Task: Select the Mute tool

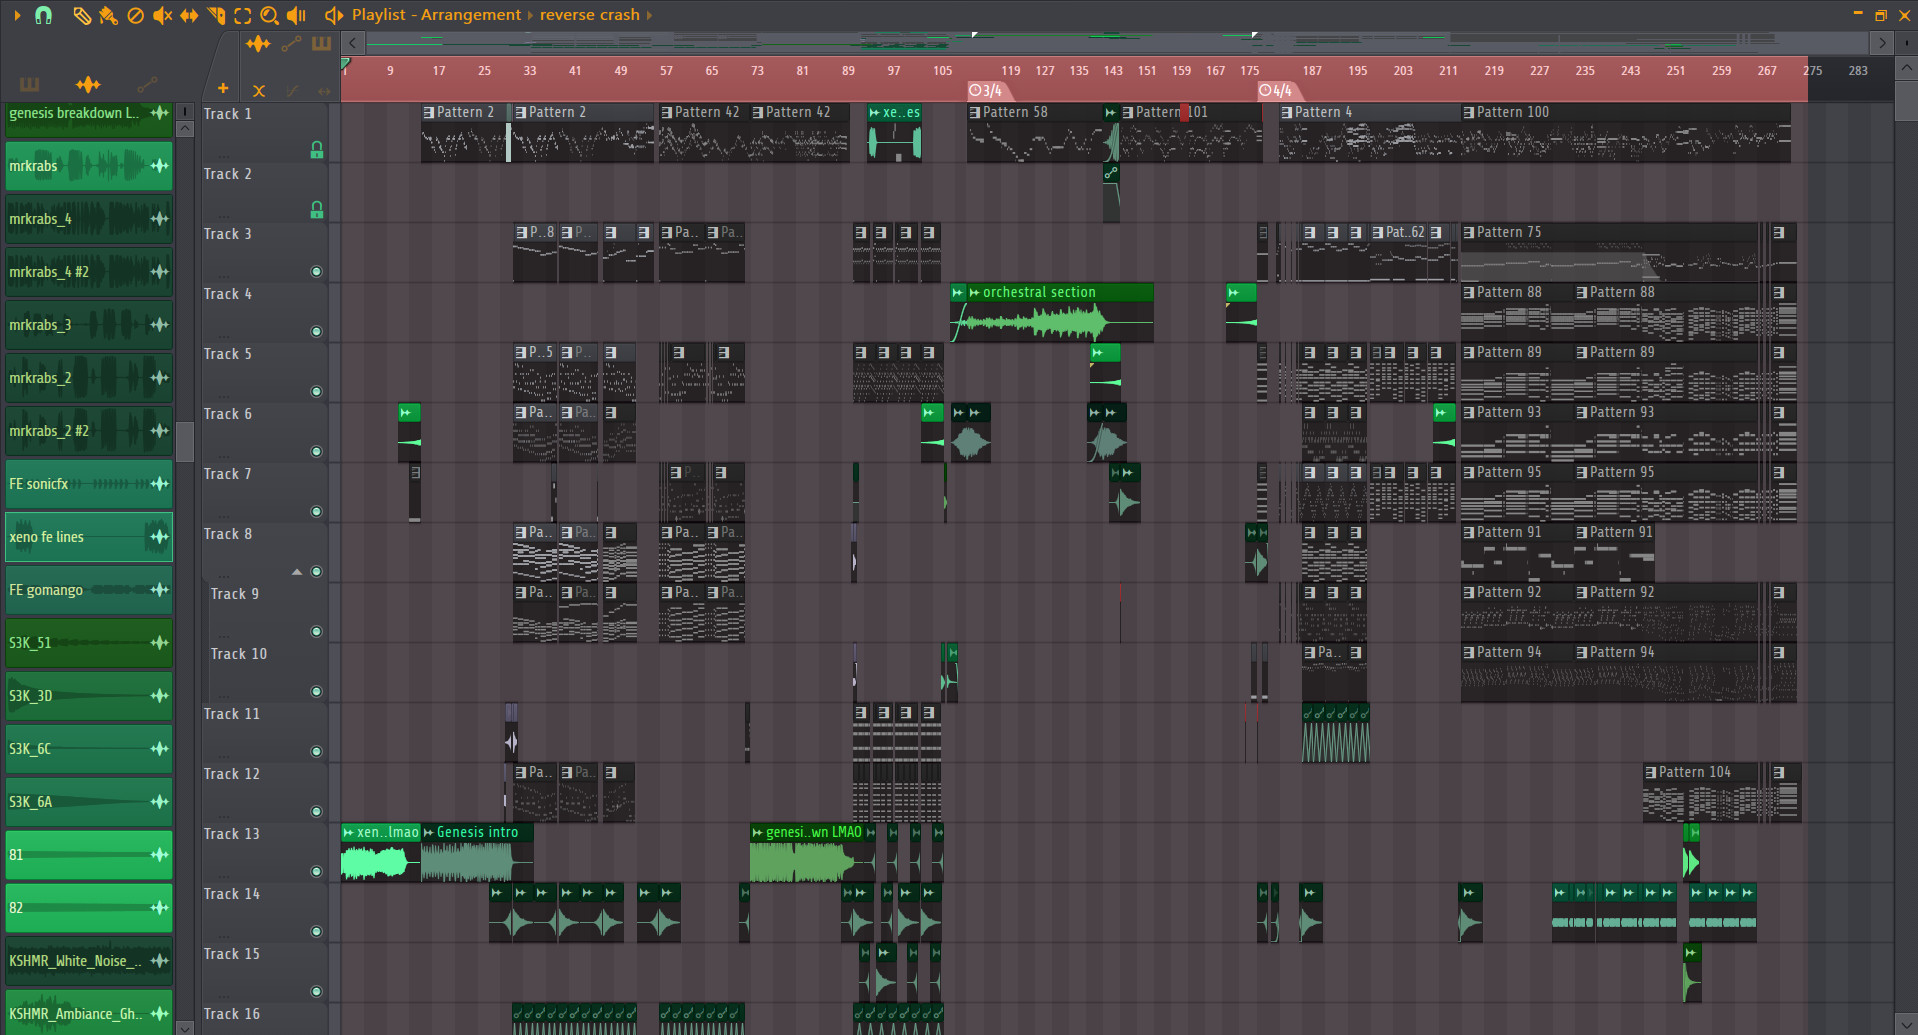Action: pos(161,15)
